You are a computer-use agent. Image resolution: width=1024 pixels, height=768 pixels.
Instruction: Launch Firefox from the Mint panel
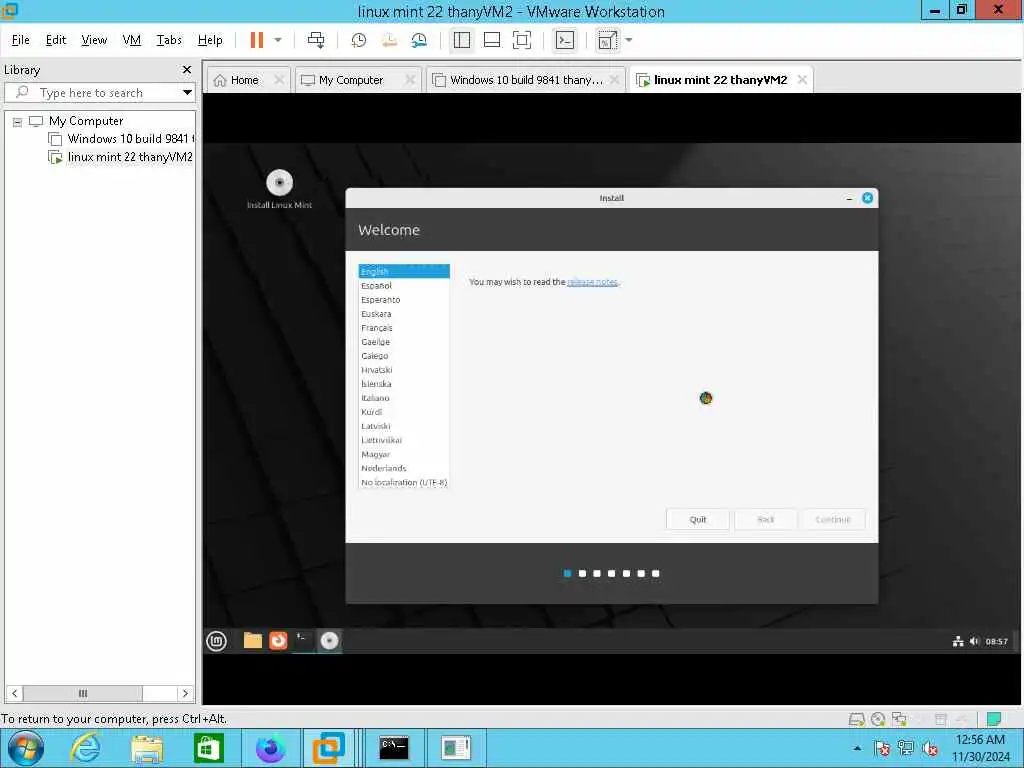pyautogui.click(x=278, y=641)
